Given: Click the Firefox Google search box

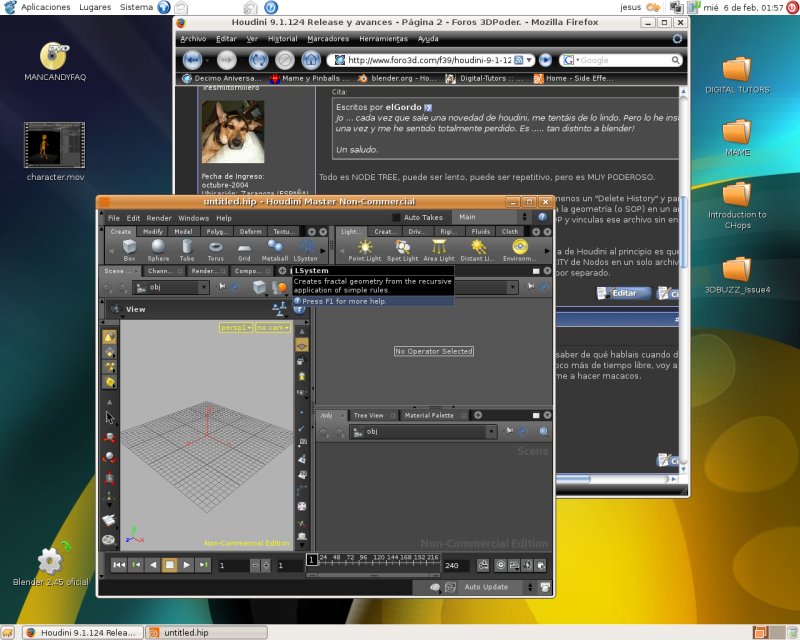Looking at the screenshot, I should click(622, 60).
